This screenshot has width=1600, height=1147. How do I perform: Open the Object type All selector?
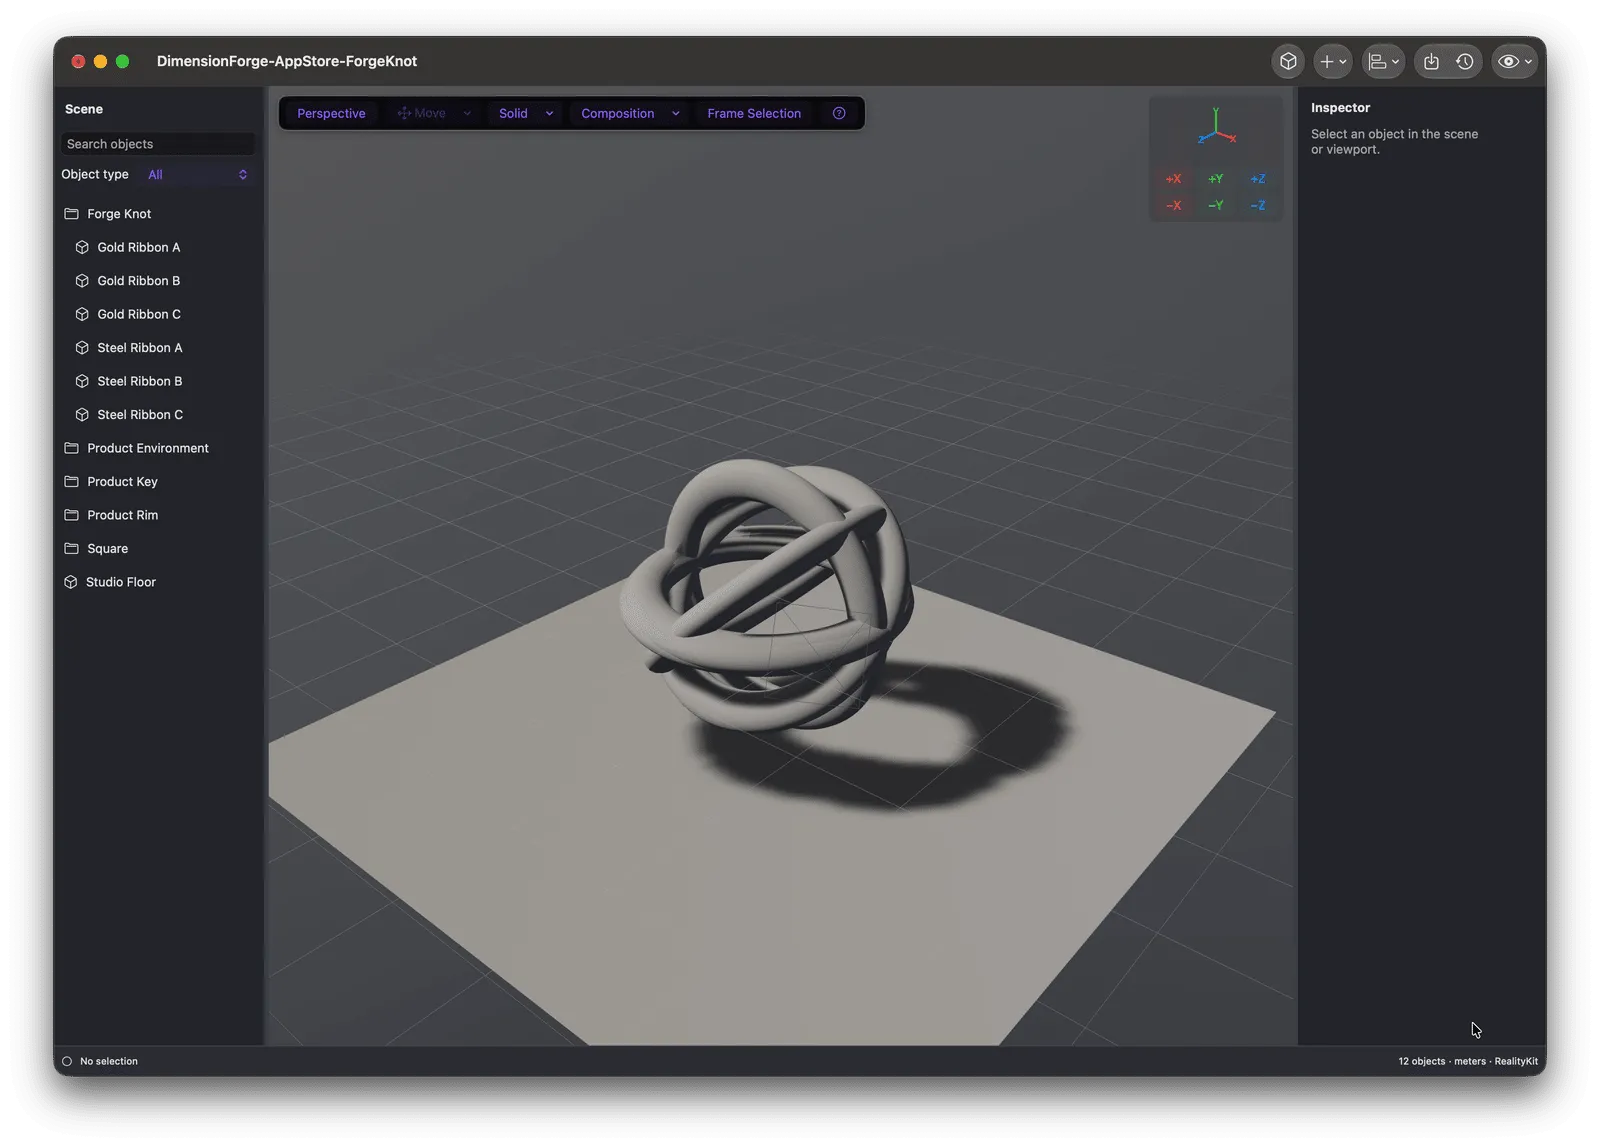[197, 175]
